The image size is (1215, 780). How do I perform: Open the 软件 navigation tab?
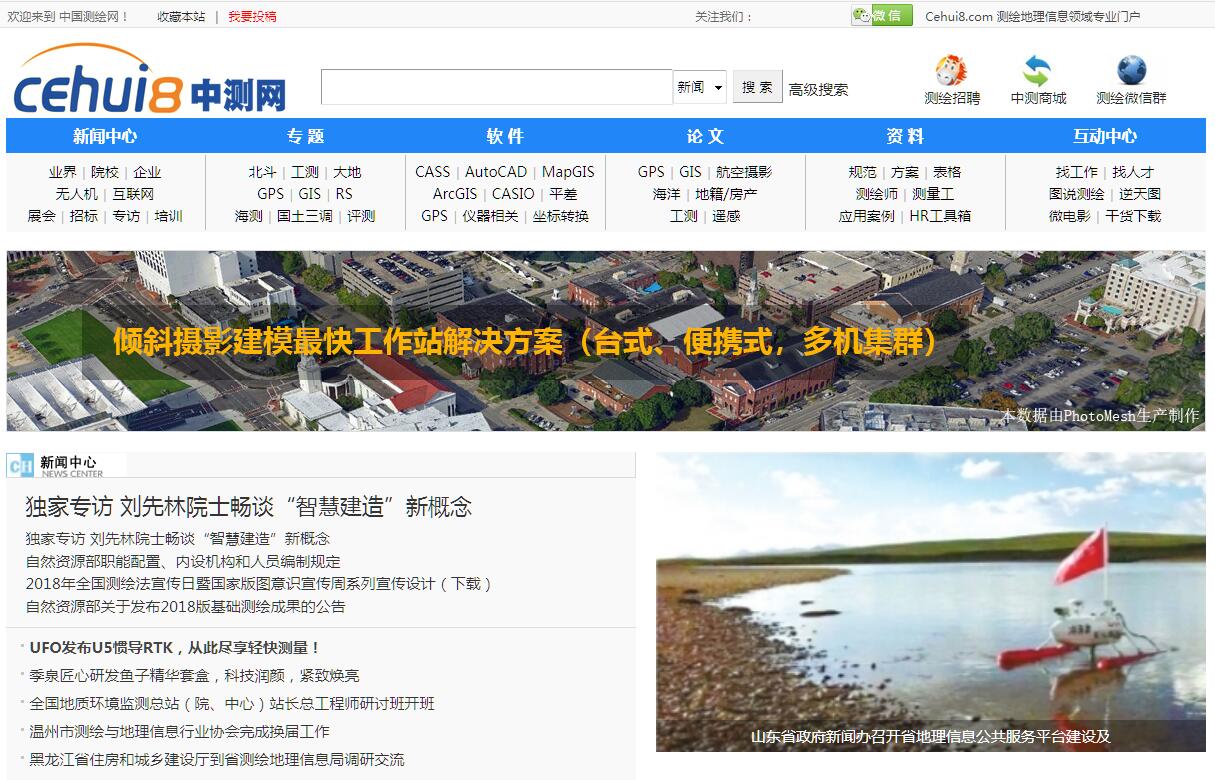[505, 136]
